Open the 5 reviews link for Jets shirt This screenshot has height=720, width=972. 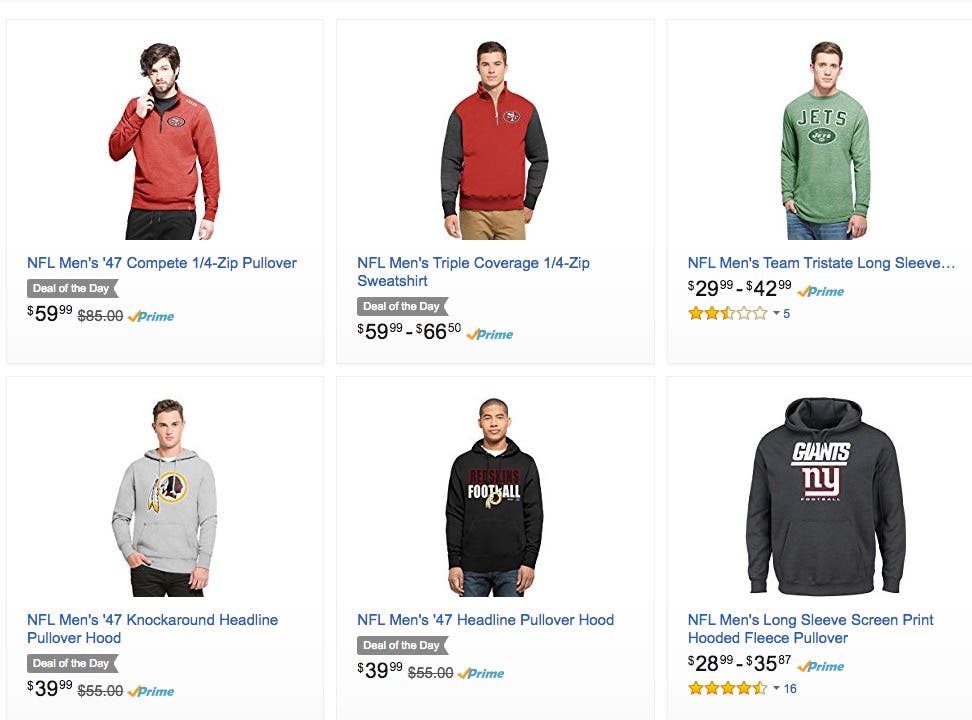786,314
